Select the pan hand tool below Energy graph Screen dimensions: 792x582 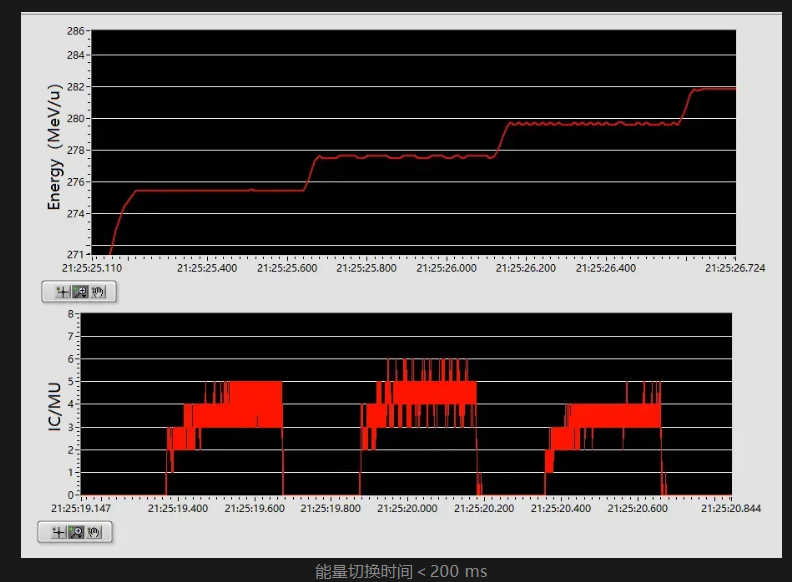click(x=97, y=292)
